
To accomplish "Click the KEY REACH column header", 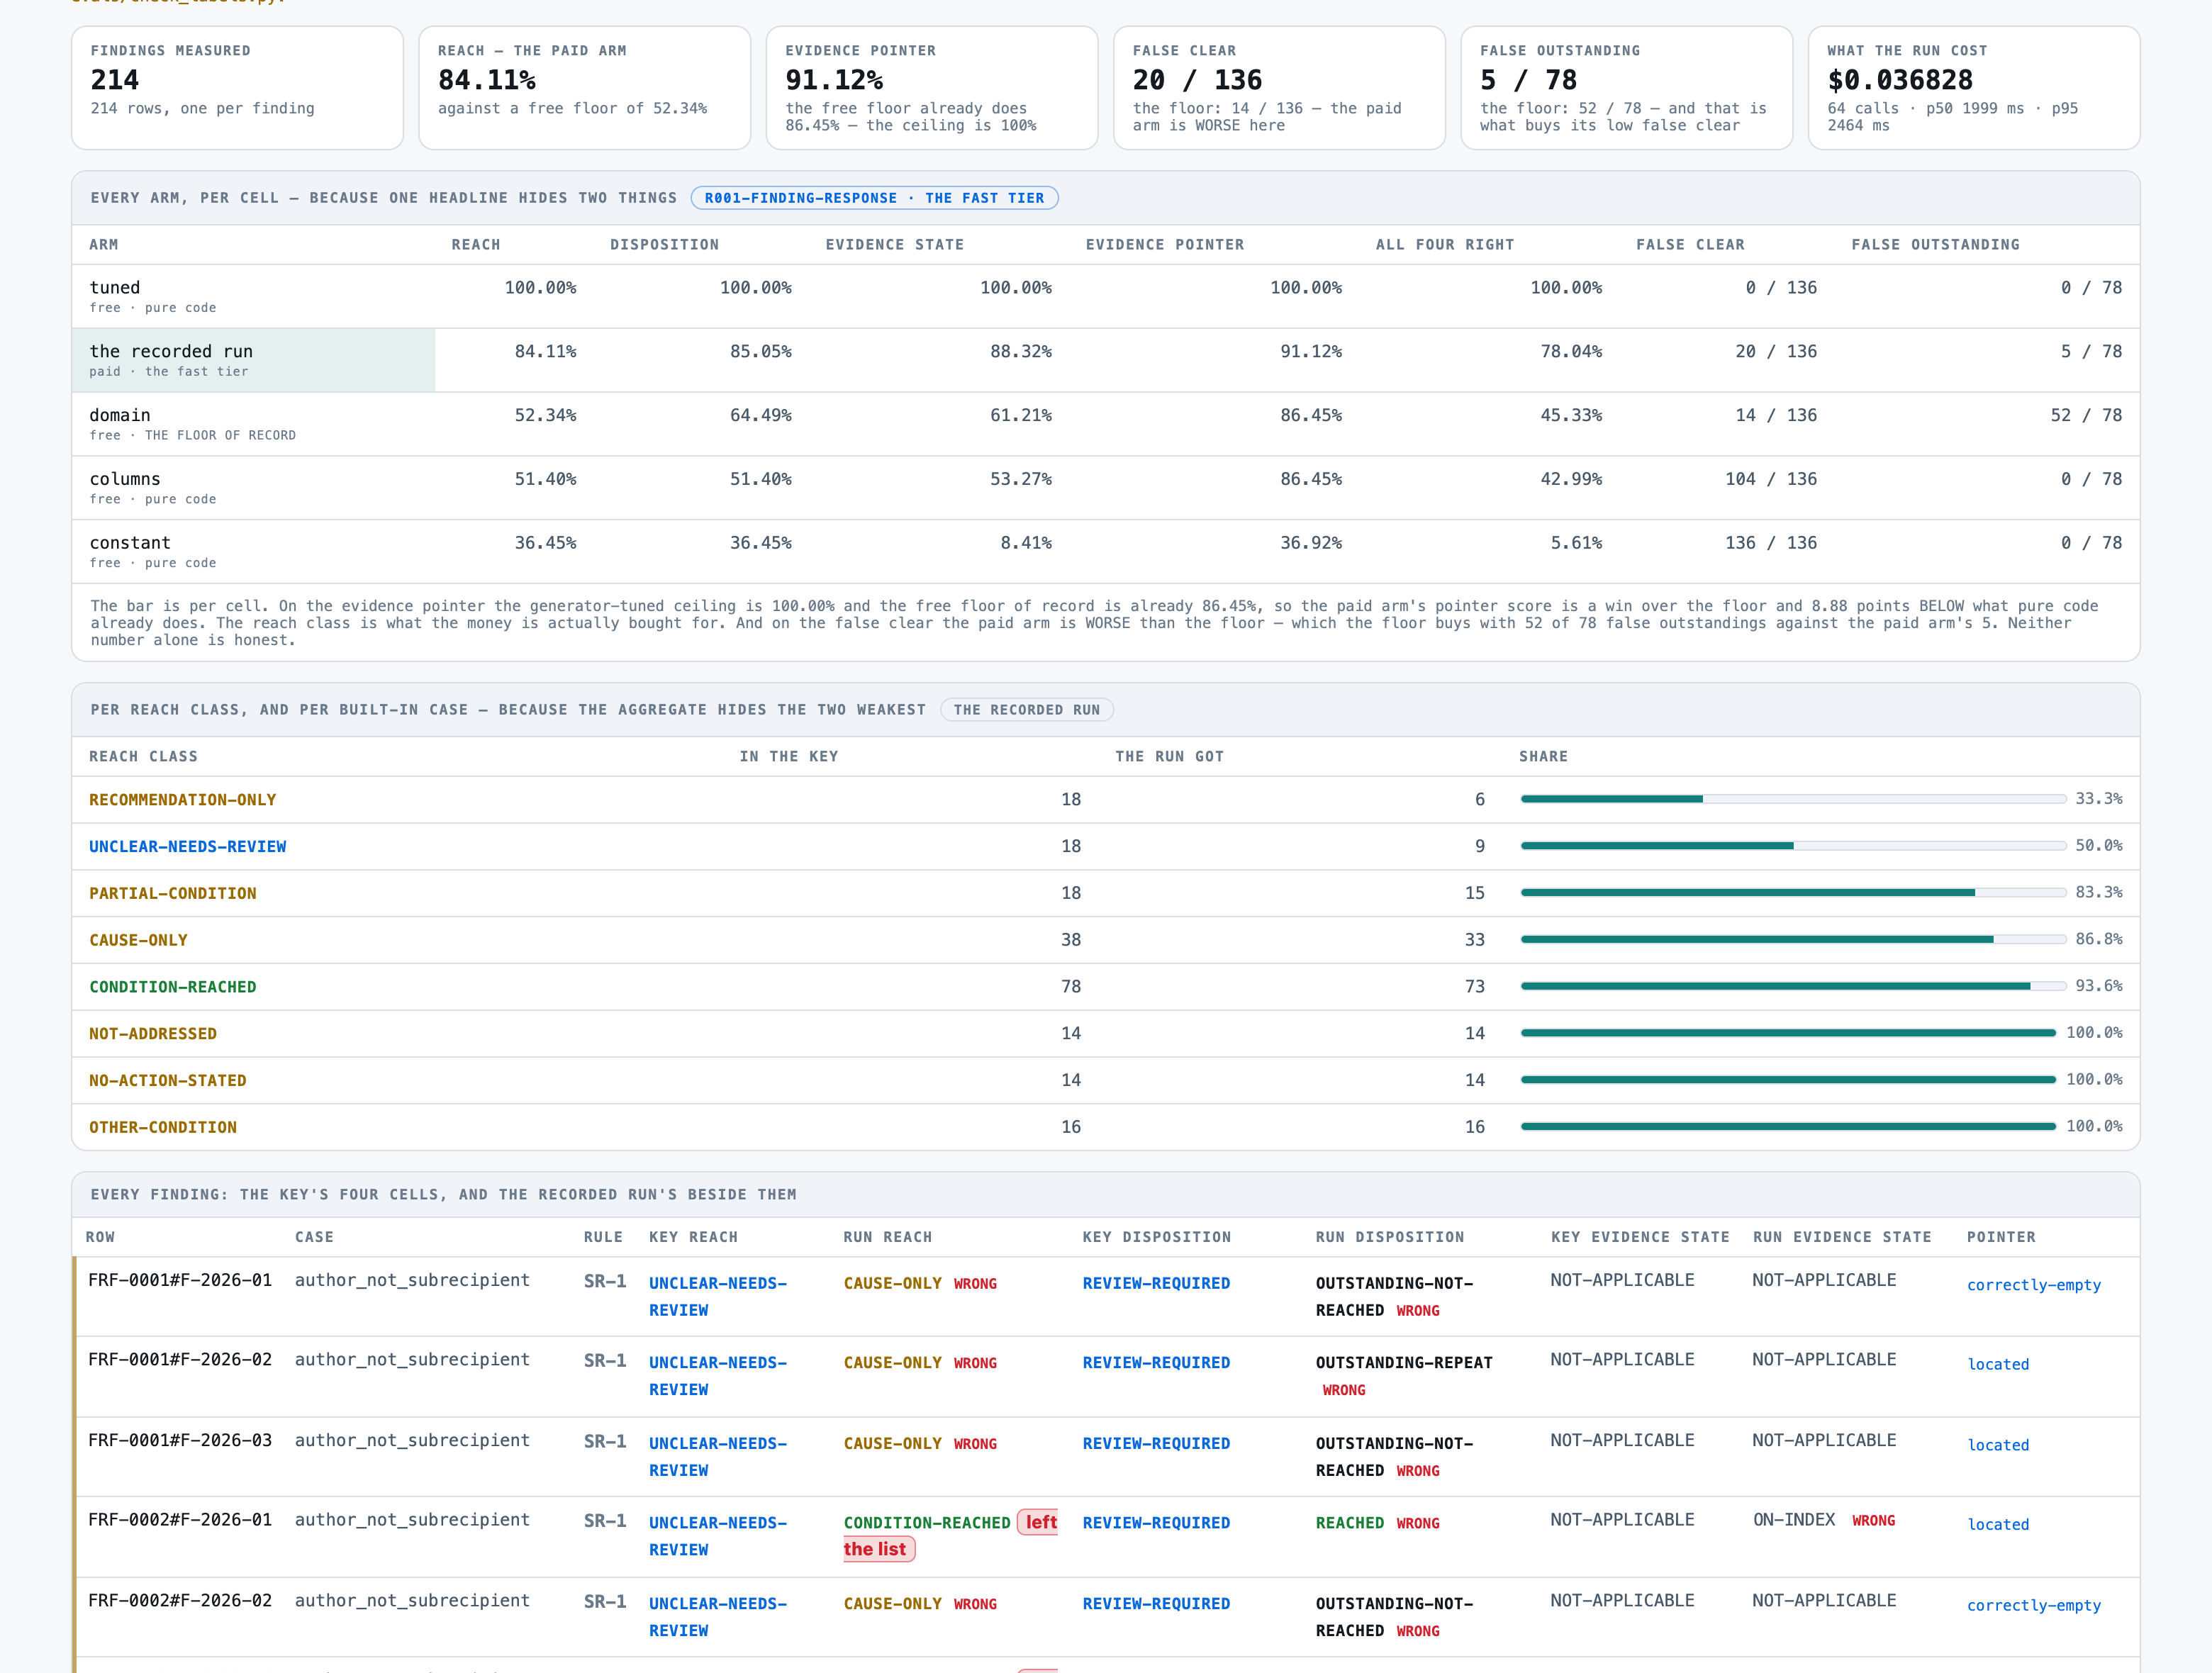I will [693, 1237].
